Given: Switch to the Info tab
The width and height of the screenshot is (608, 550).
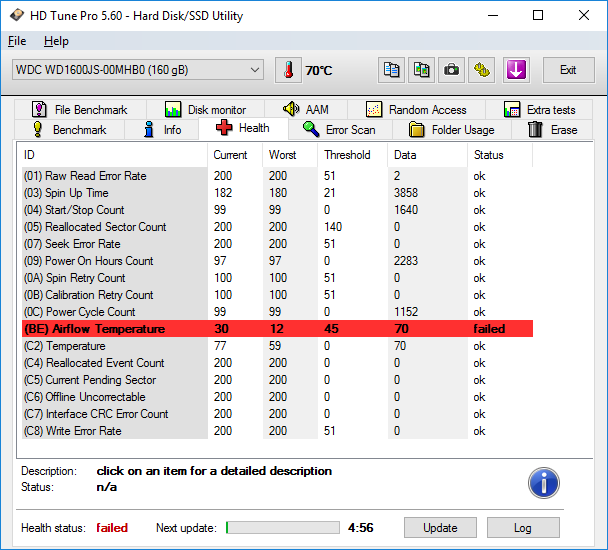Looking at the screenshot, I should (x=162, y=130).
